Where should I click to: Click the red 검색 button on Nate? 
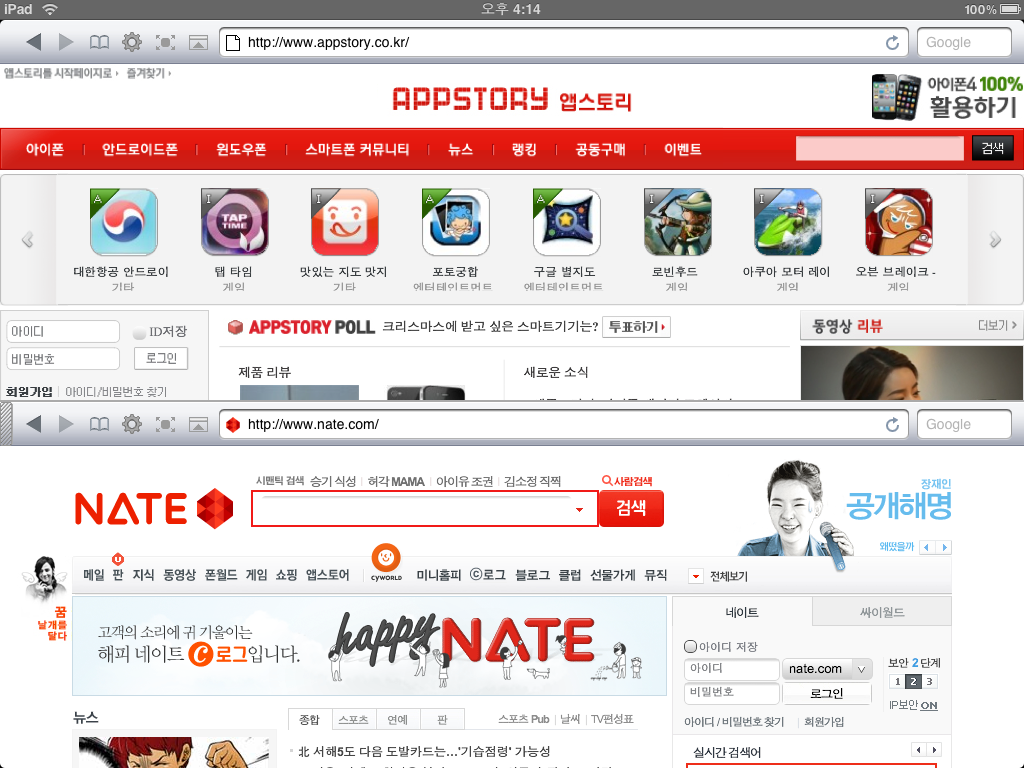coord(631,508)
